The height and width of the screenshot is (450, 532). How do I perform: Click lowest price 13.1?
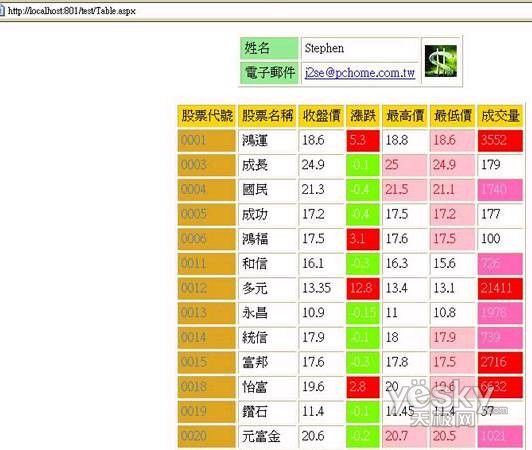click(444, 288)
